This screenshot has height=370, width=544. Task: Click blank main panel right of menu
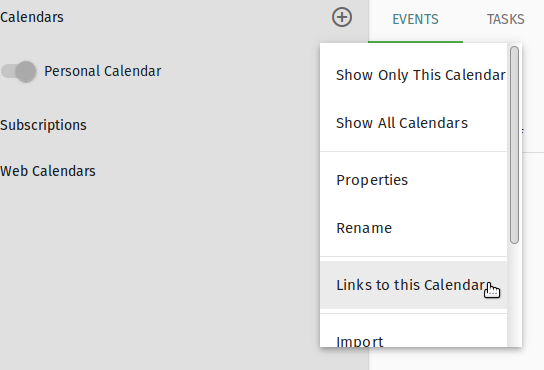(x=534, y=260)
